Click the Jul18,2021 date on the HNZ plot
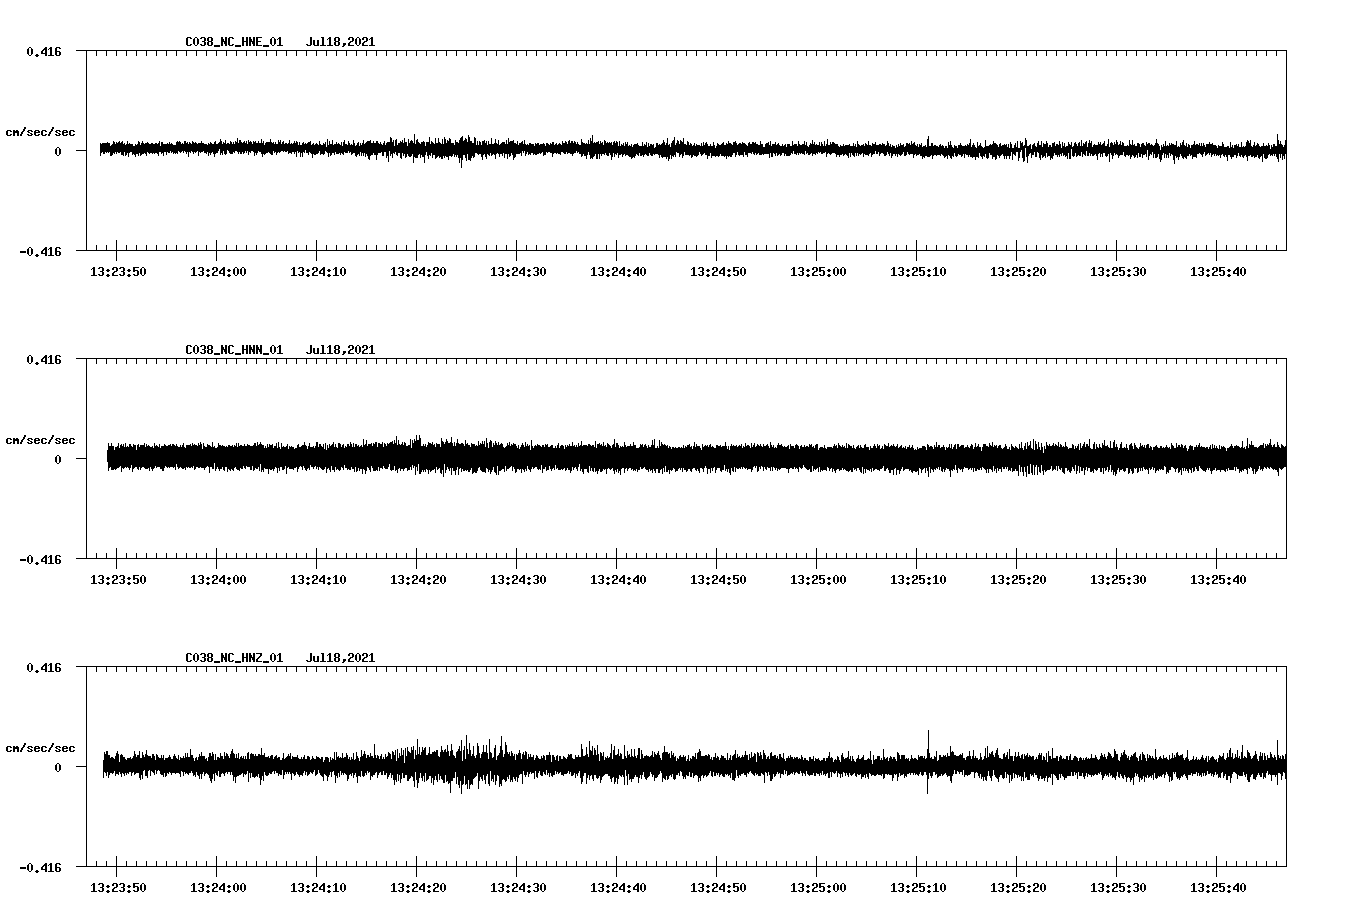 click(340, 658)
